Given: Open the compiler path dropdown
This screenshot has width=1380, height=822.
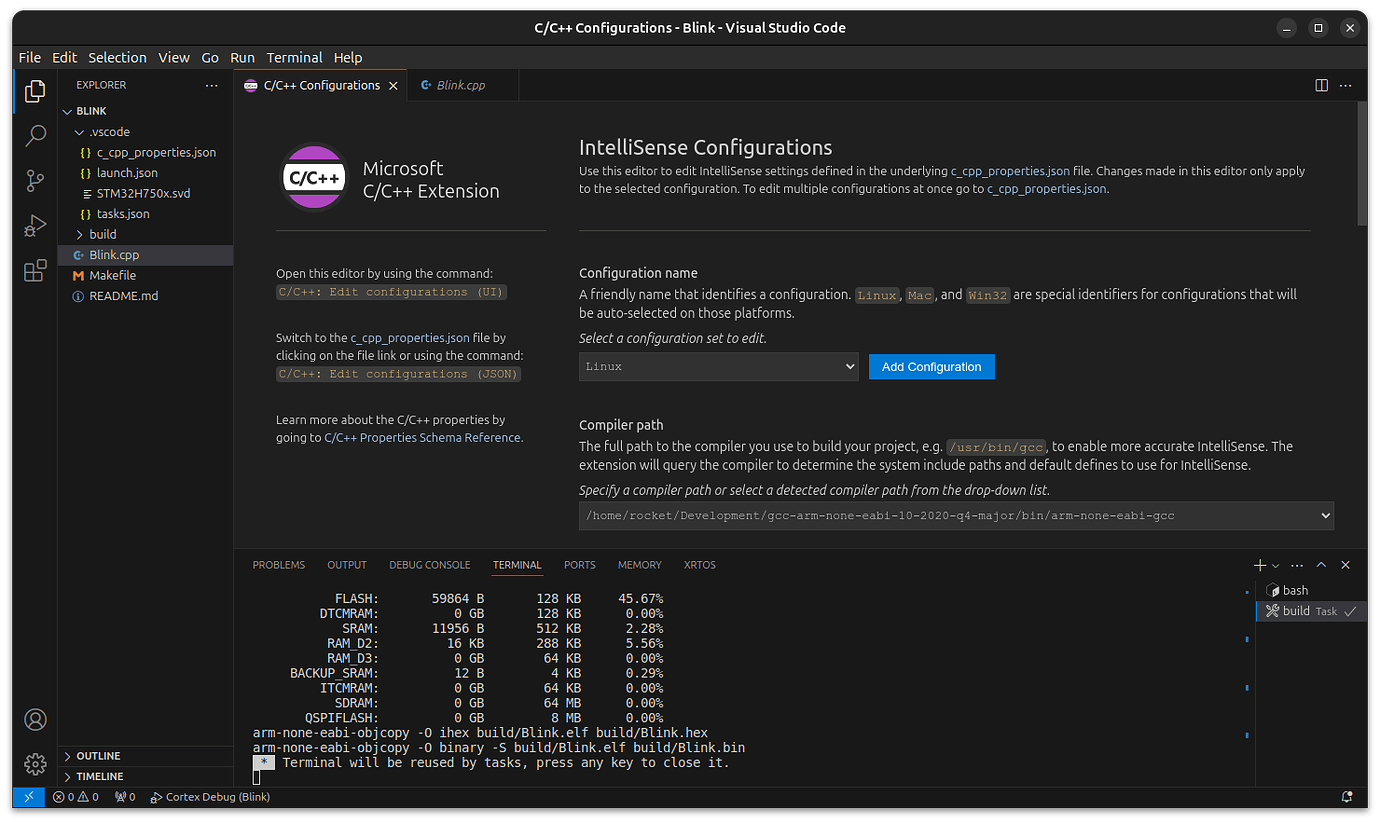Looking at the screenshot, I should click(x=1322, y=515).
